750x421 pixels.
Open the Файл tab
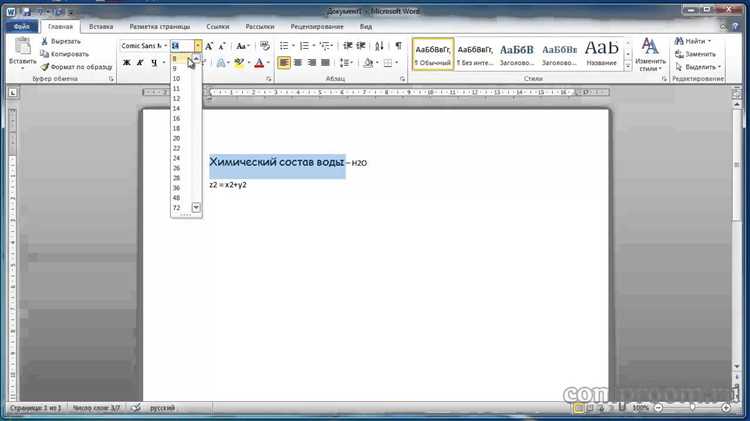22,27
